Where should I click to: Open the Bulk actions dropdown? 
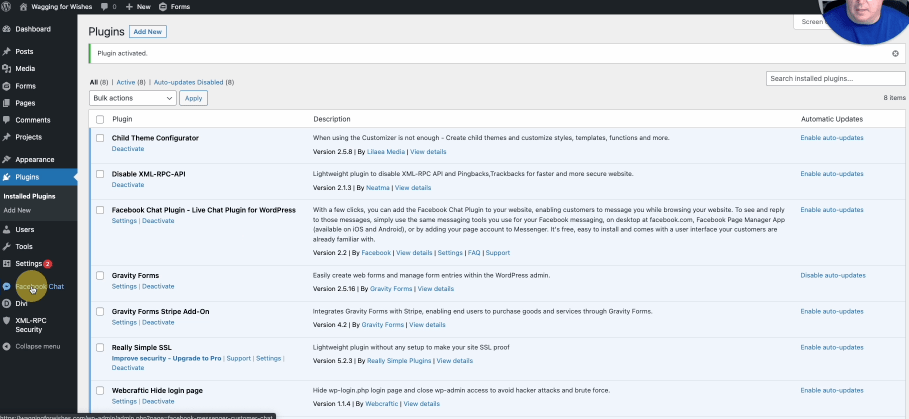click(x=133, y=98)
